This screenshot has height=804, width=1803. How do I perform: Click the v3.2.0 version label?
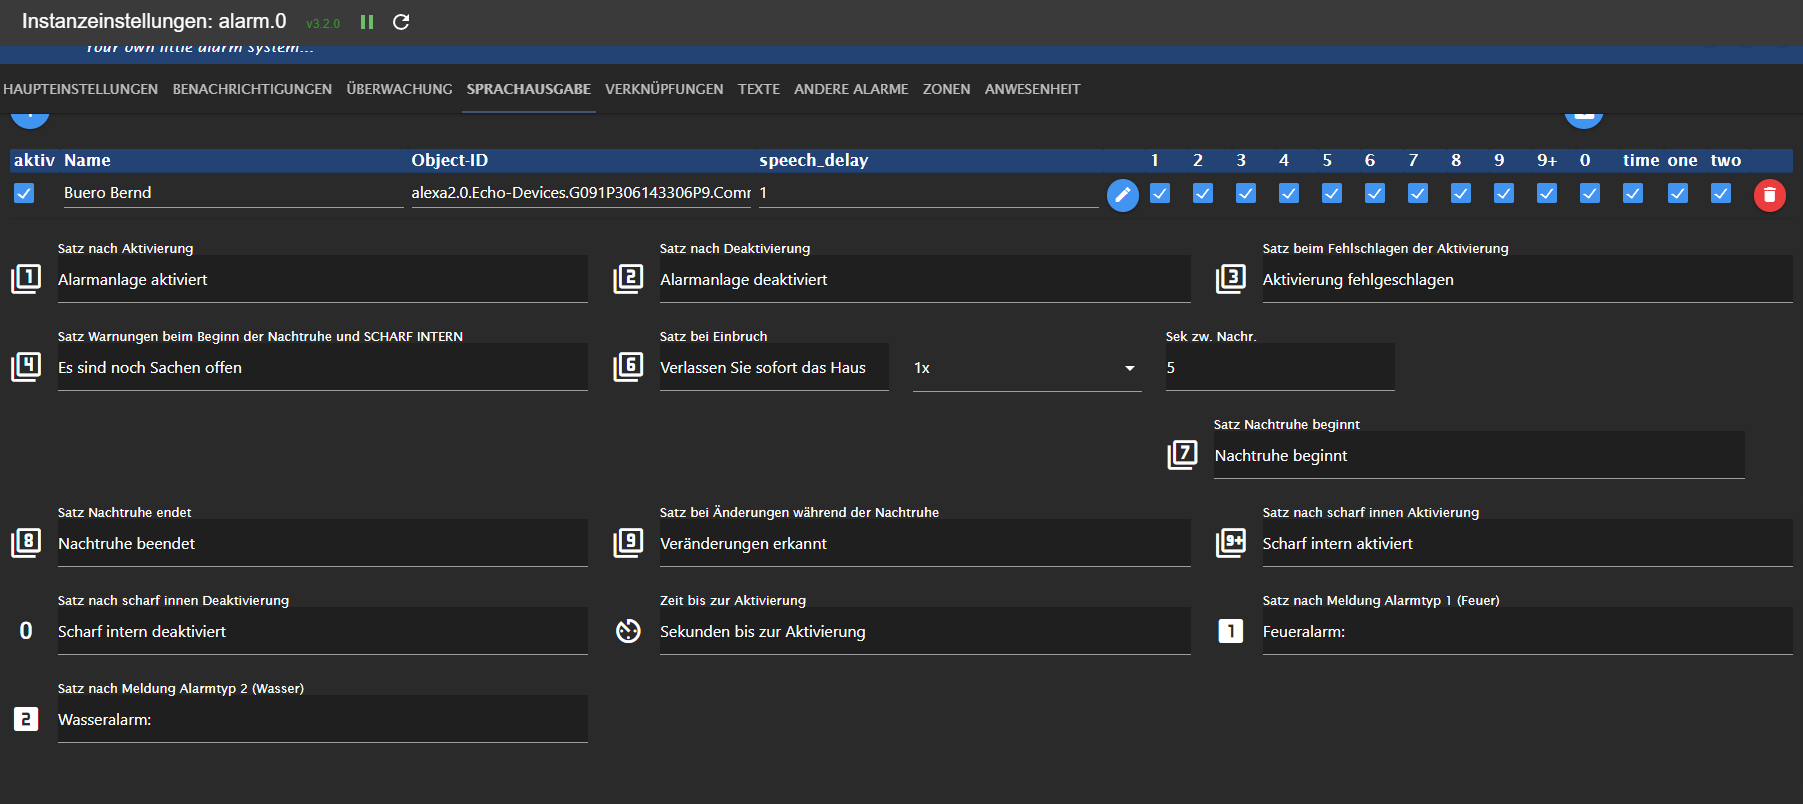point(323,23)
